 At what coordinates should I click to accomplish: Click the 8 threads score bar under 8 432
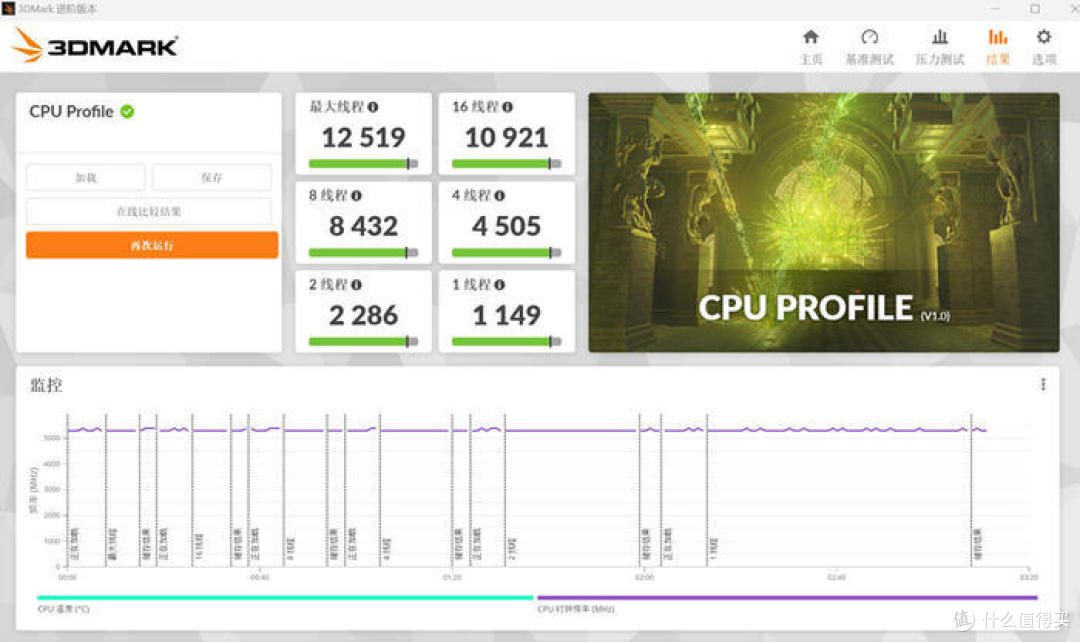(363, 253)
